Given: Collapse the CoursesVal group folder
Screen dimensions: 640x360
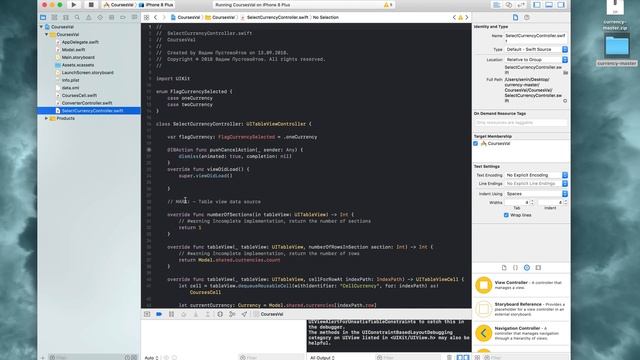Looking at the screenshot, I should point(47,35).
